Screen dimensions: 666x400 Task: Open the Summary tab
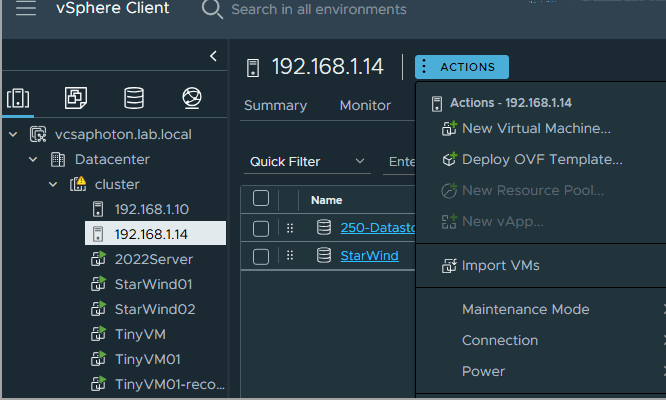[x=275, y=105]
